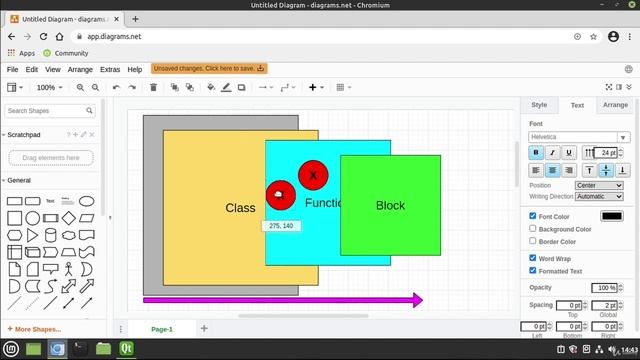640x360 pixels.
Task: Open the 100% zoom level dropdown
Action: 50,87
